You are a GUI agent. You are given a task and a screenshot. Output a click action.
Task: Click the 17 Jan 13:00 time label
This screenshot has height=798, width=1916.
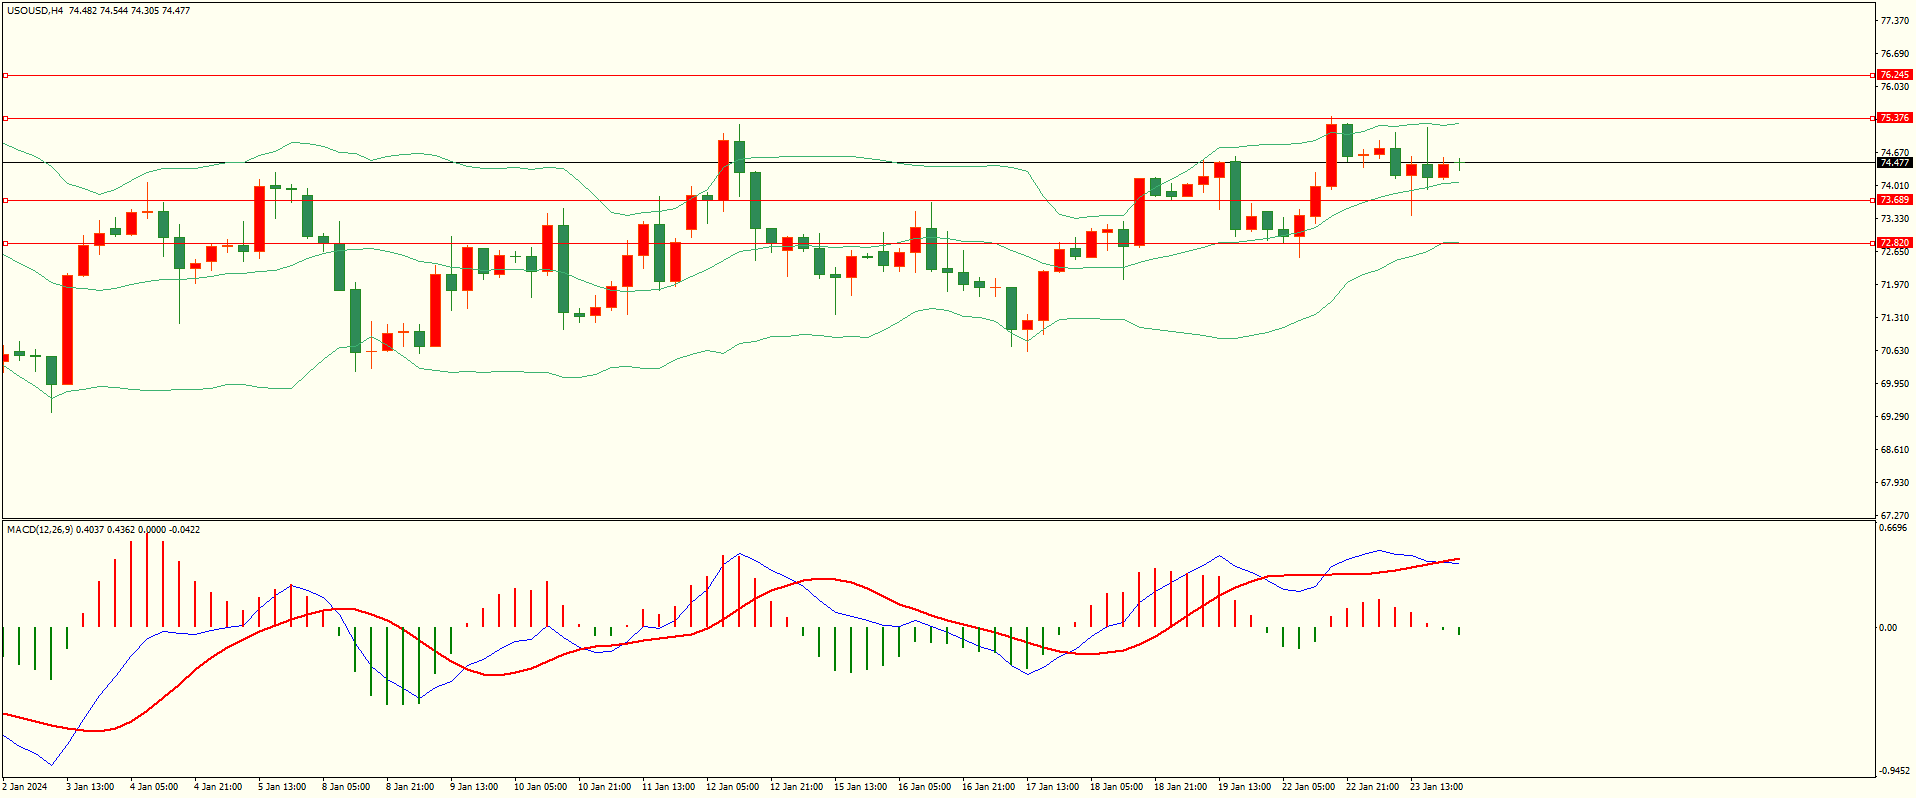tap(1052, 787)
